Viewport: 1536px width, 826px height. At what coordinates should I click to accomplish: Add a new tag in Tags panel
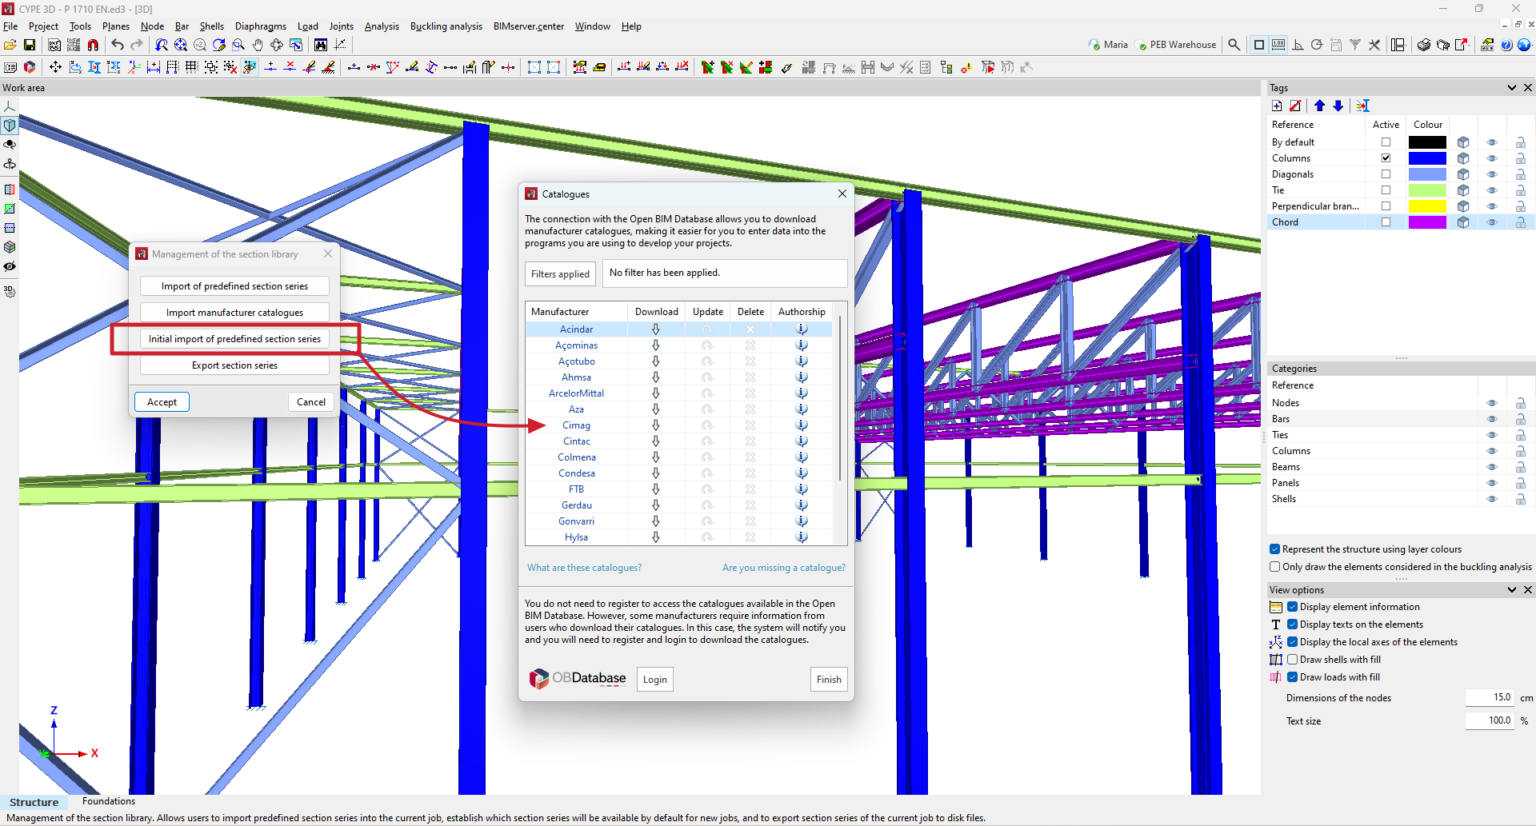(1277, 106)
